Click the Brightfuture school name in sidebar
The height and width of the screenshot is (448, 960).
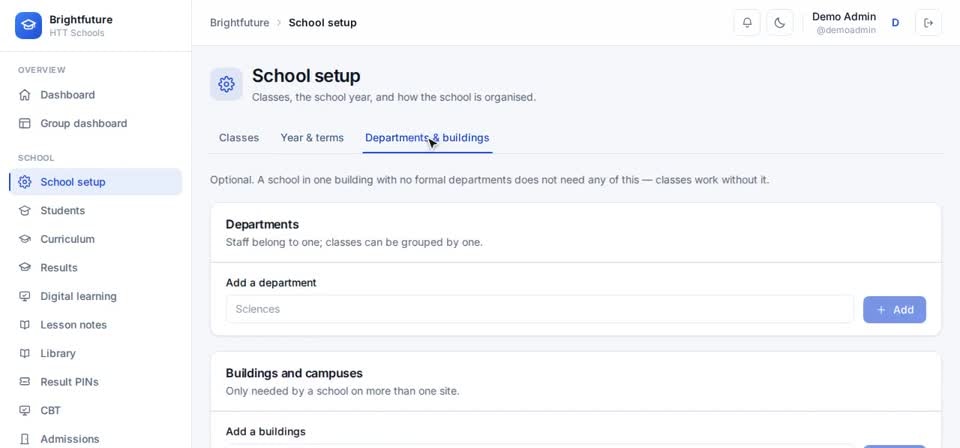pyautogui.click(x=81, y=20)
